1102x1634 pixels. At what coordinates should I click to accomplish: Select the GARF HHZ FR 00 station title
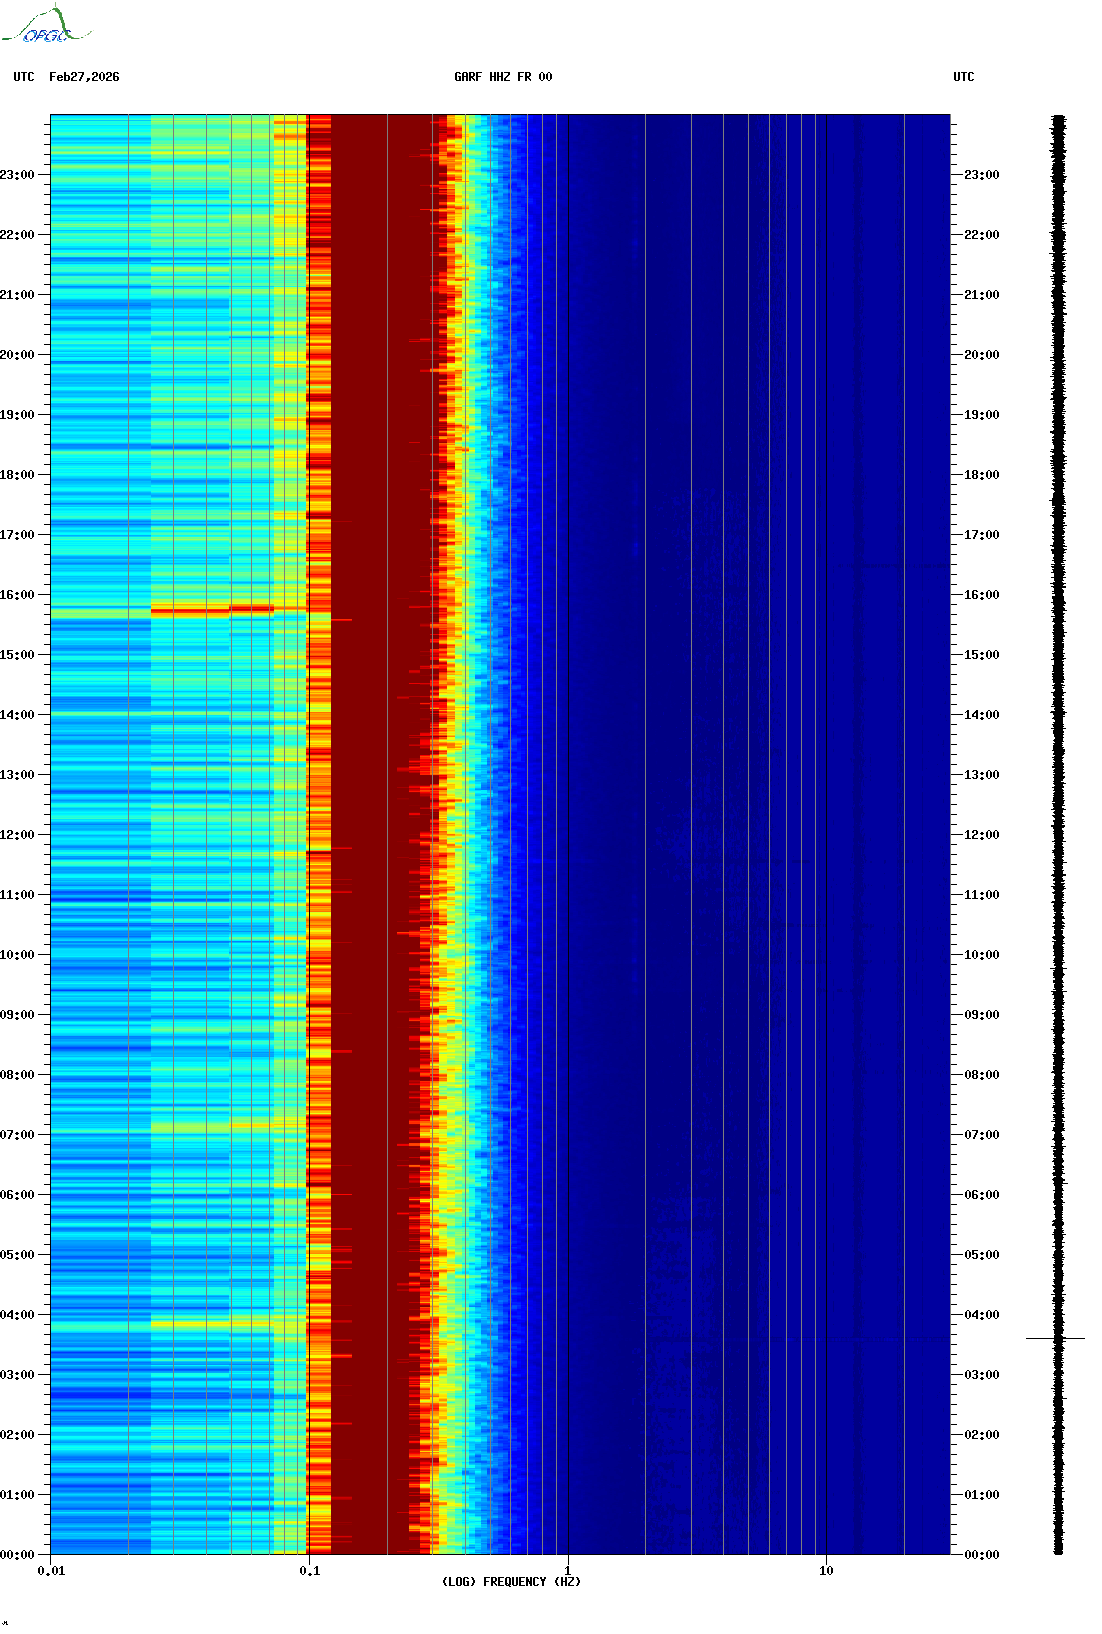[x=502, y=77]
